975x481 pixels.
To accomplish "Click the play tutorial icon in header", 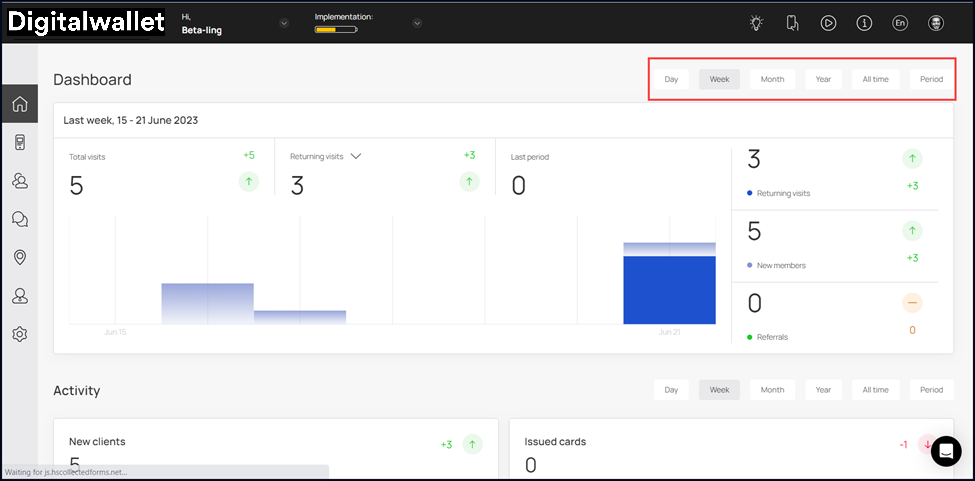I will 828,23.
